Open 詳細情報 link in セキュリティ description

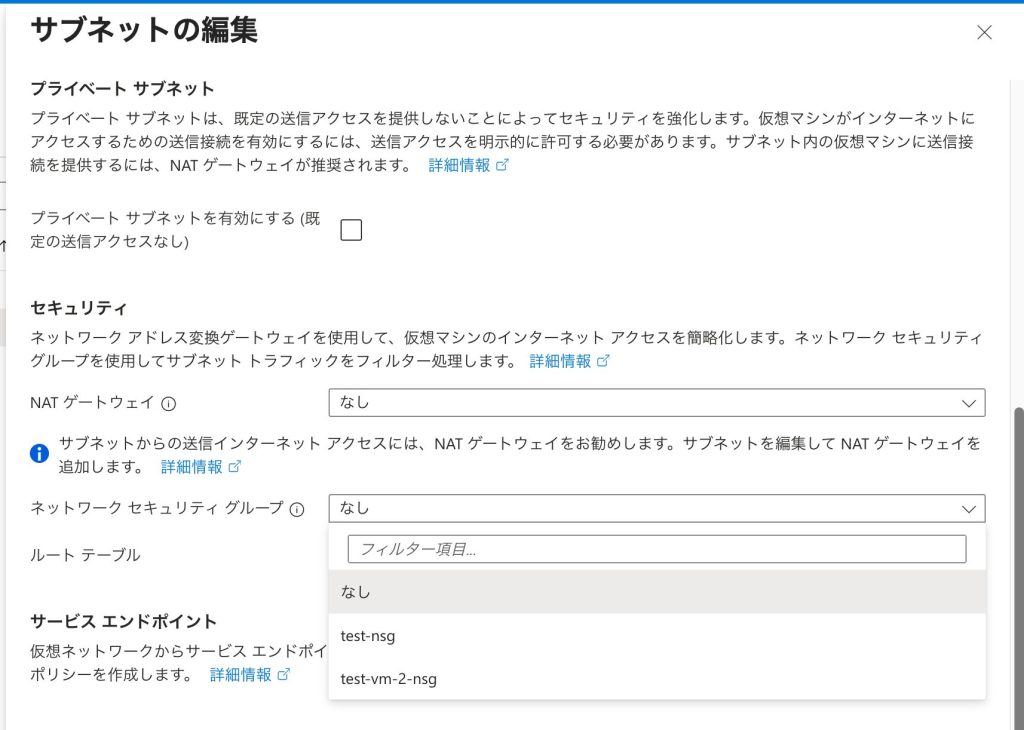(560, 361)
